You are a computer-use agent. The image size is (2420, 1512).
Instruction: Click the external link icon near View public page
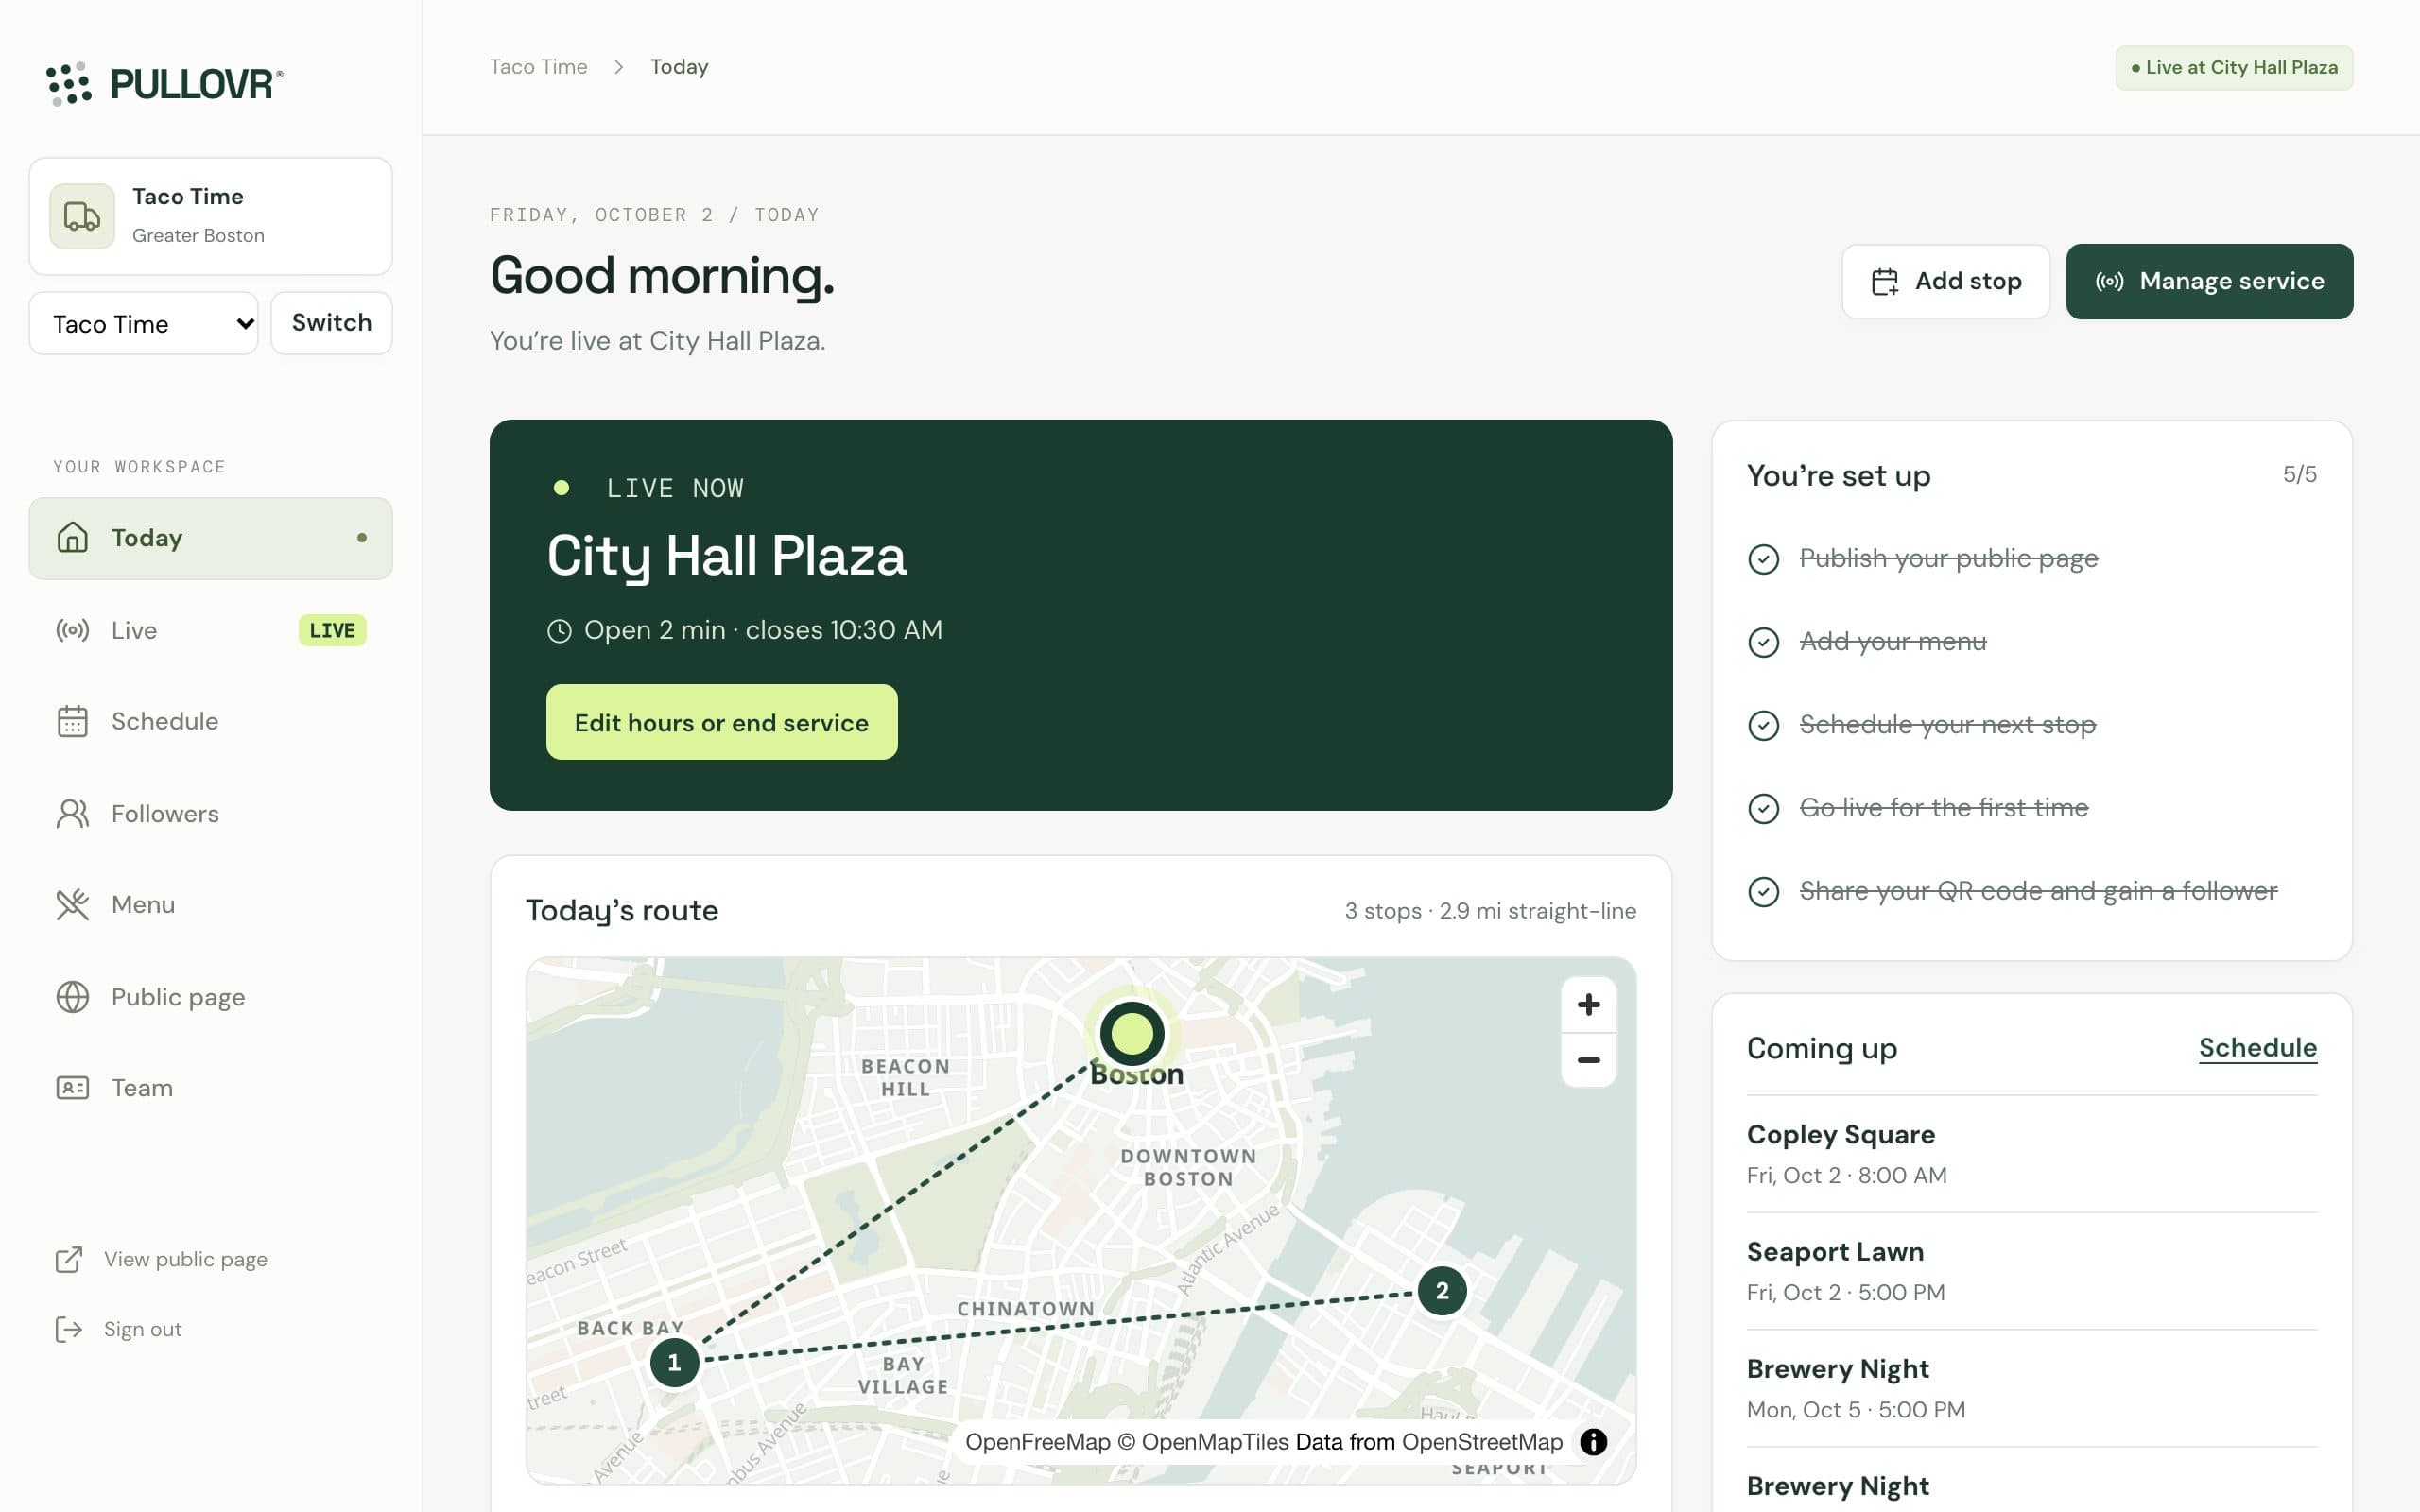click(69, 1259)
